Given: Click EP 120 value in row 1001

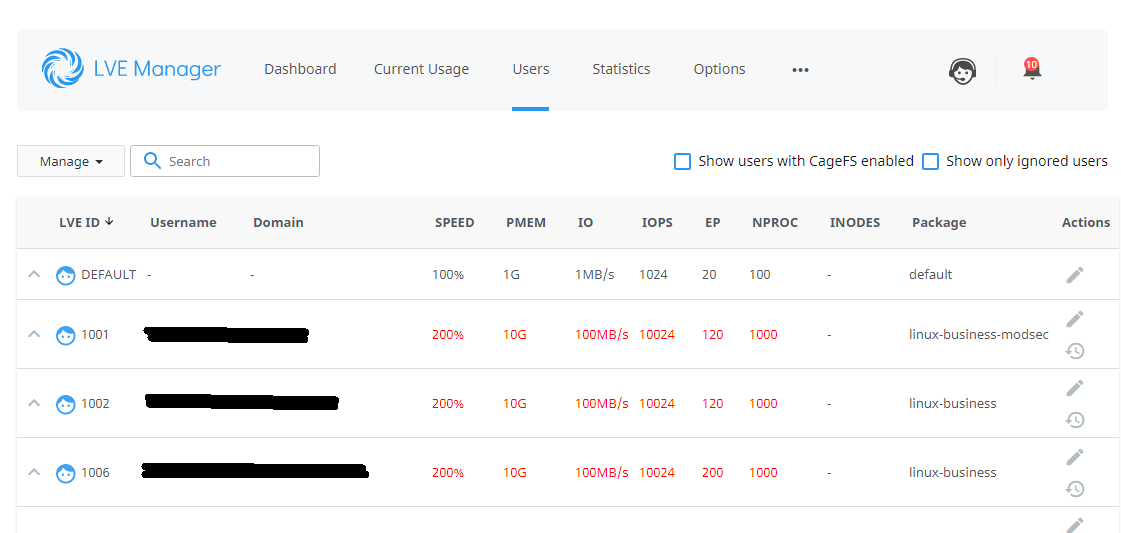Looking at the screenshot, I should (x=712, y=334).
